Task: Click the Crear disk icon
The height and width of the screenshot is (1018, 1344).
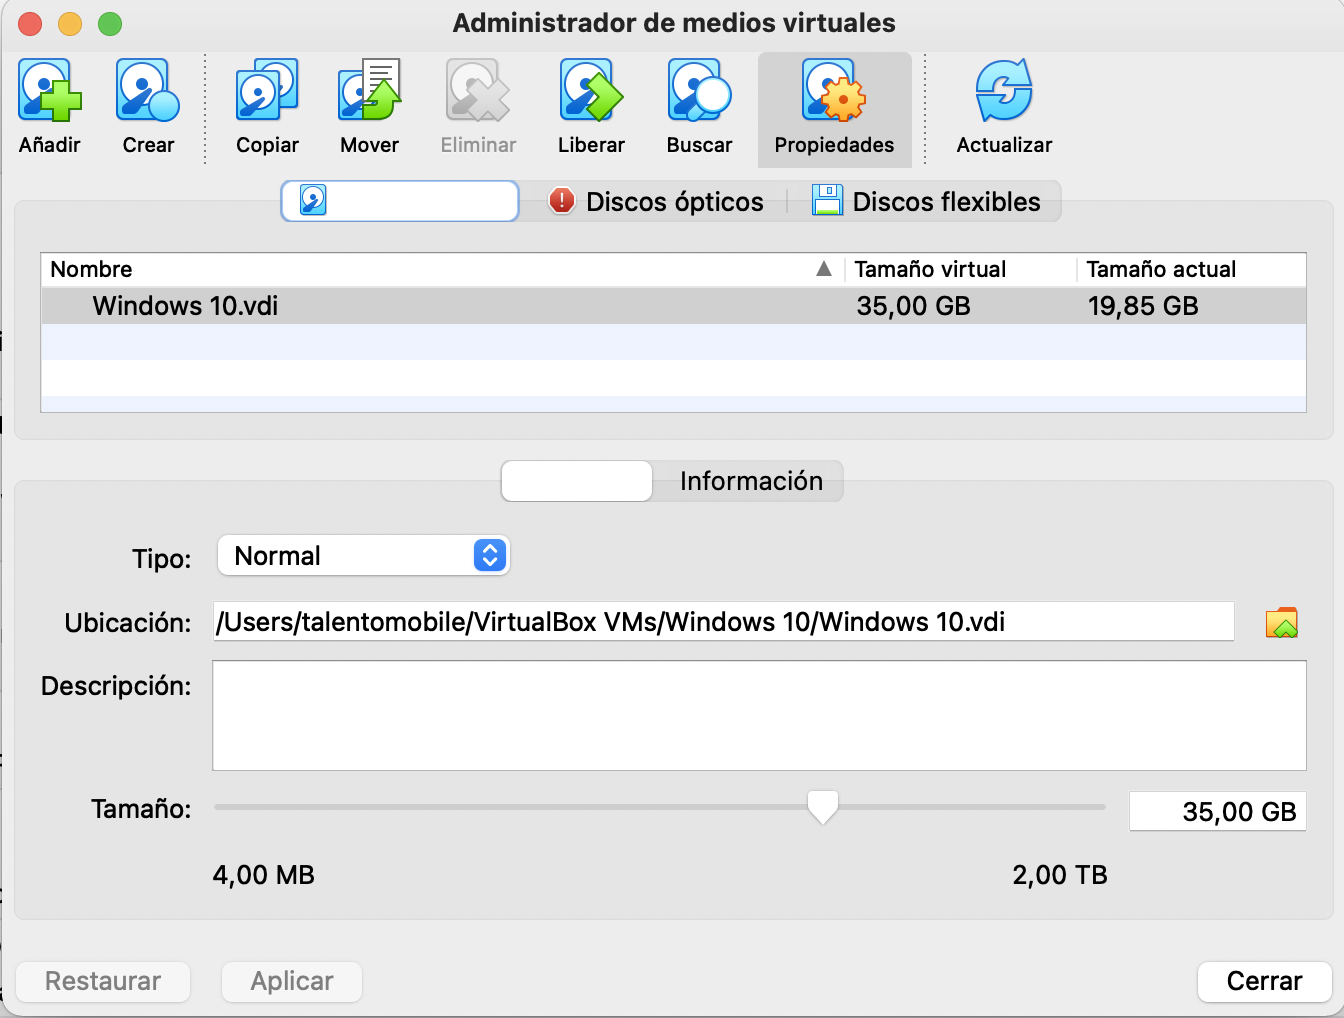Action: [148, 92]
